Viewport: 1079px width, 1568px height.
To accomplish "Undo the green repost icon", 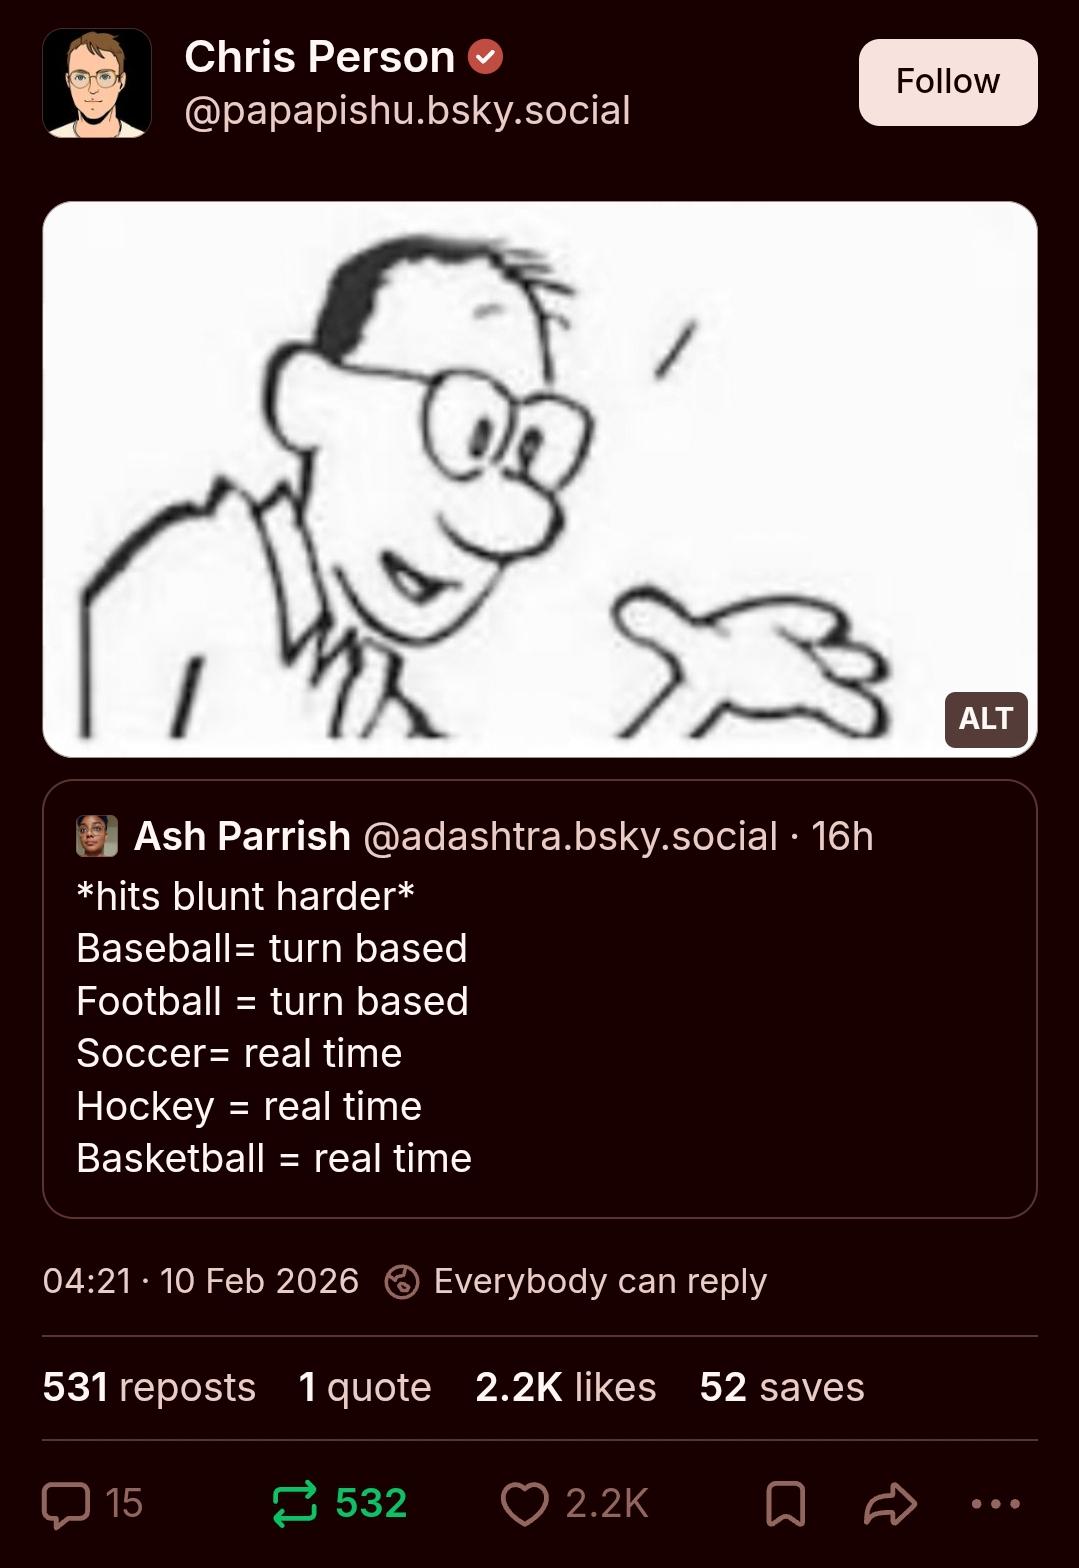I will [x=295, y=1504].
